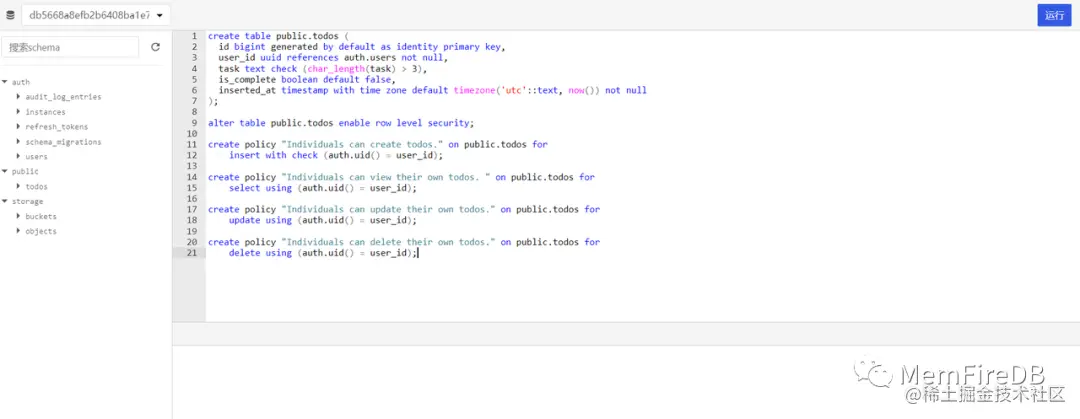Select the storage schema label
Image resolution: width=1080 pixels, height=419 pixels.
click(28, 202)
